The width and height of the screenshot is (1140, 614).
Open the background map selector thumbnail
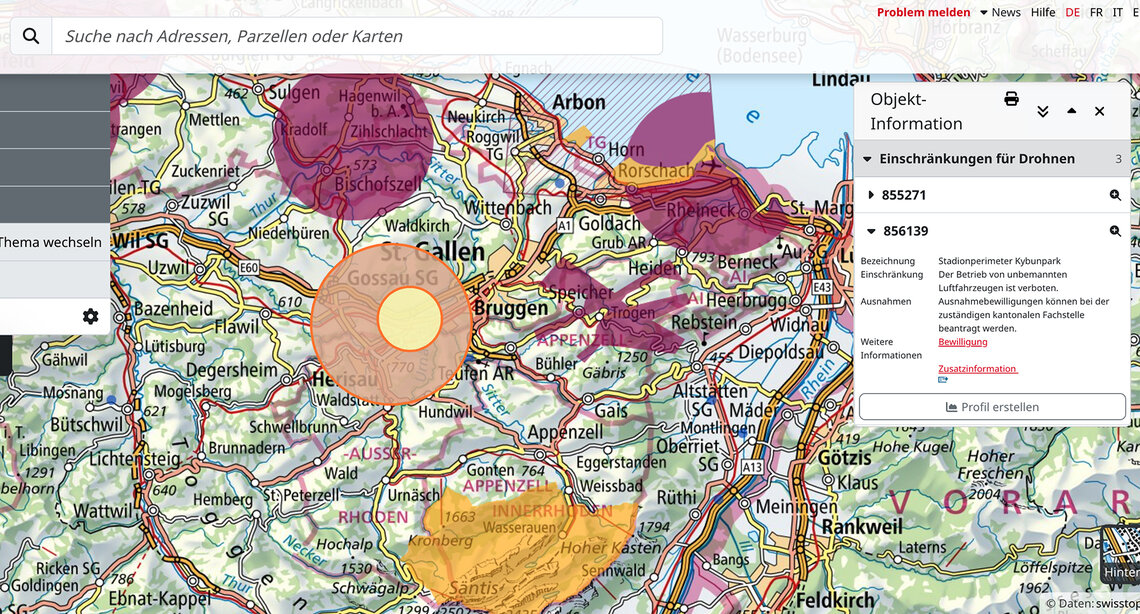(x=1122, y=554)
